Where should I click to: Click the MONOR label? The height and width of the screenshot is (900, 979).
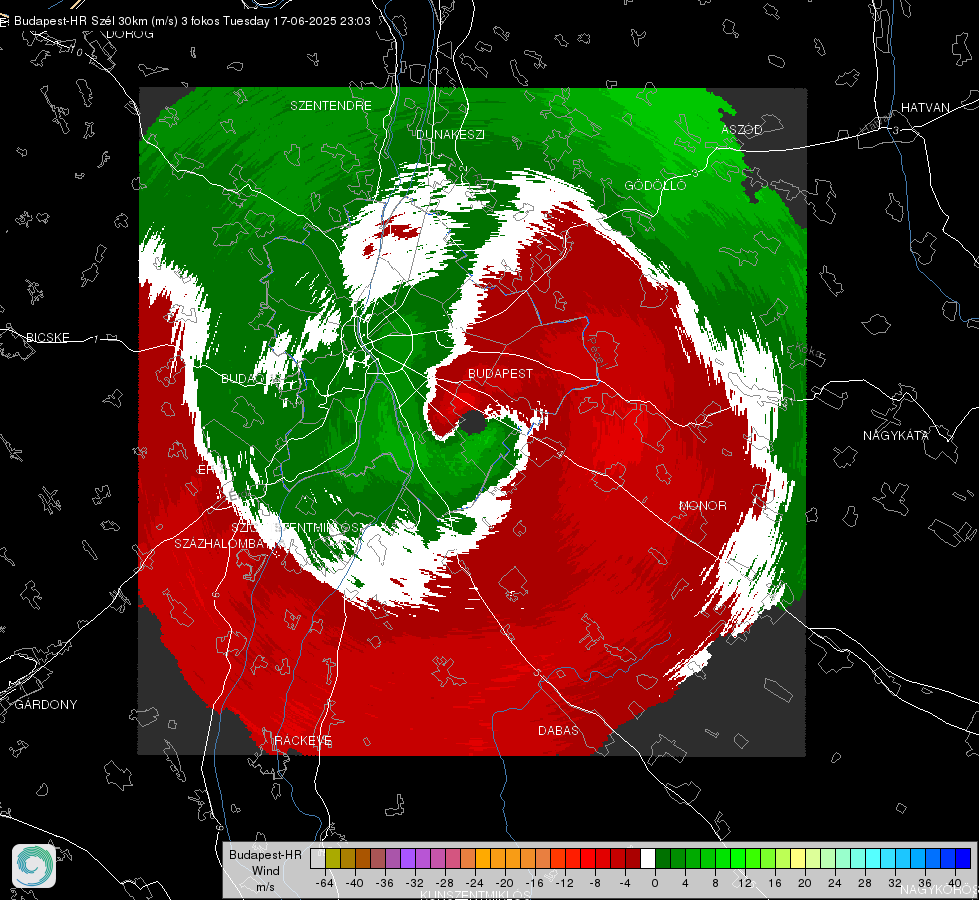click(x=703, y=506)
